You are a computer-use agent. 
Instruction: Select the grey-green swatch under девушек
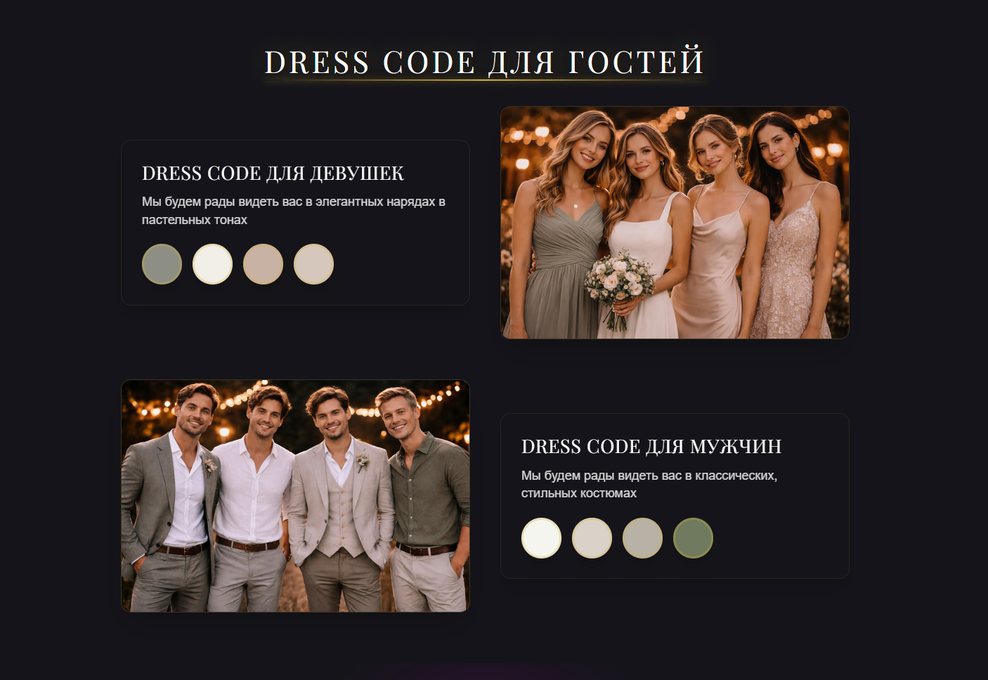click(162, 264)
